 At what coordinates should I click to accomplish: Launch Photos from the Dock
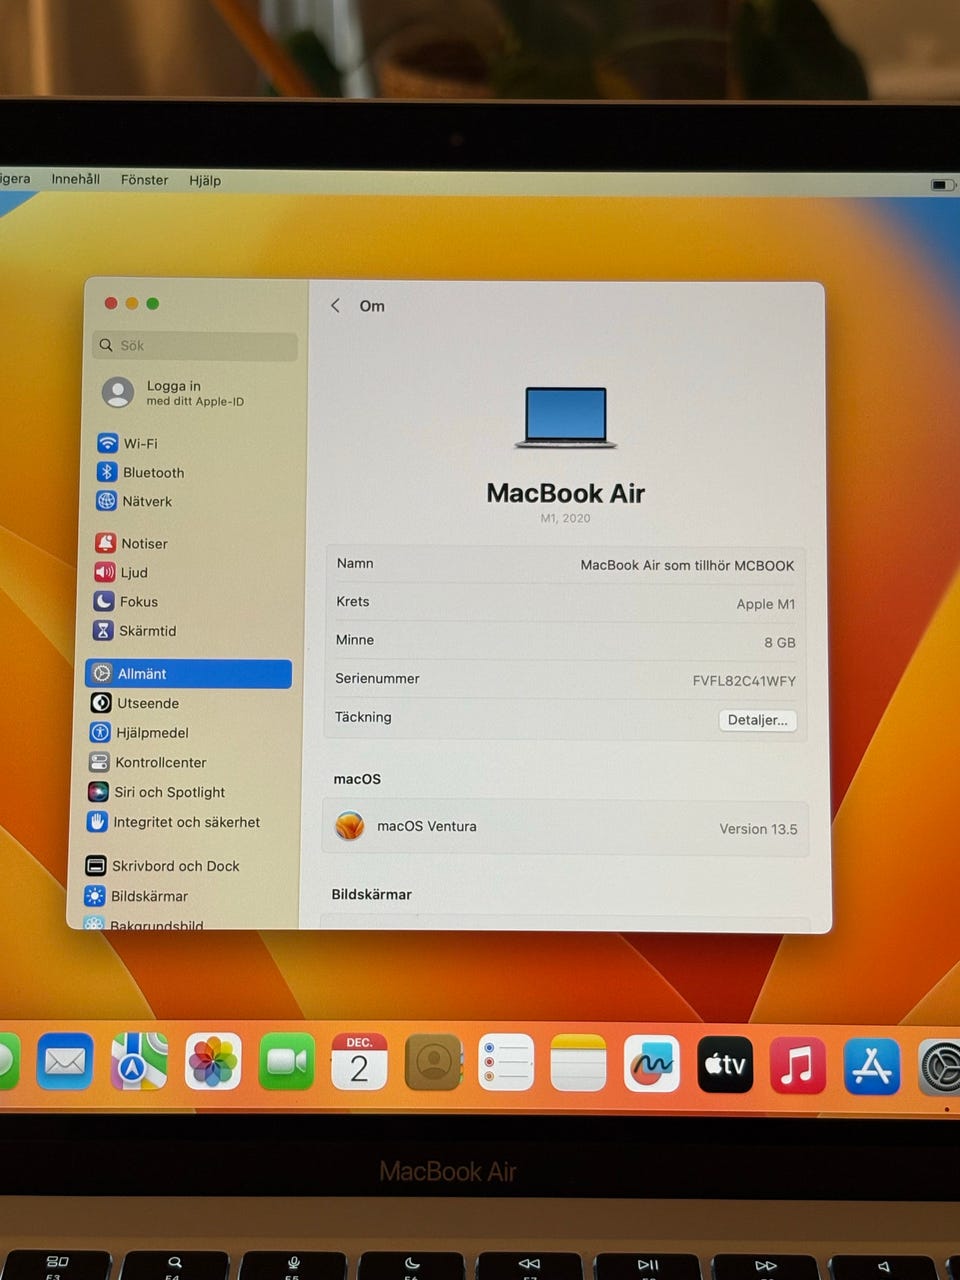pos(213,1062)
